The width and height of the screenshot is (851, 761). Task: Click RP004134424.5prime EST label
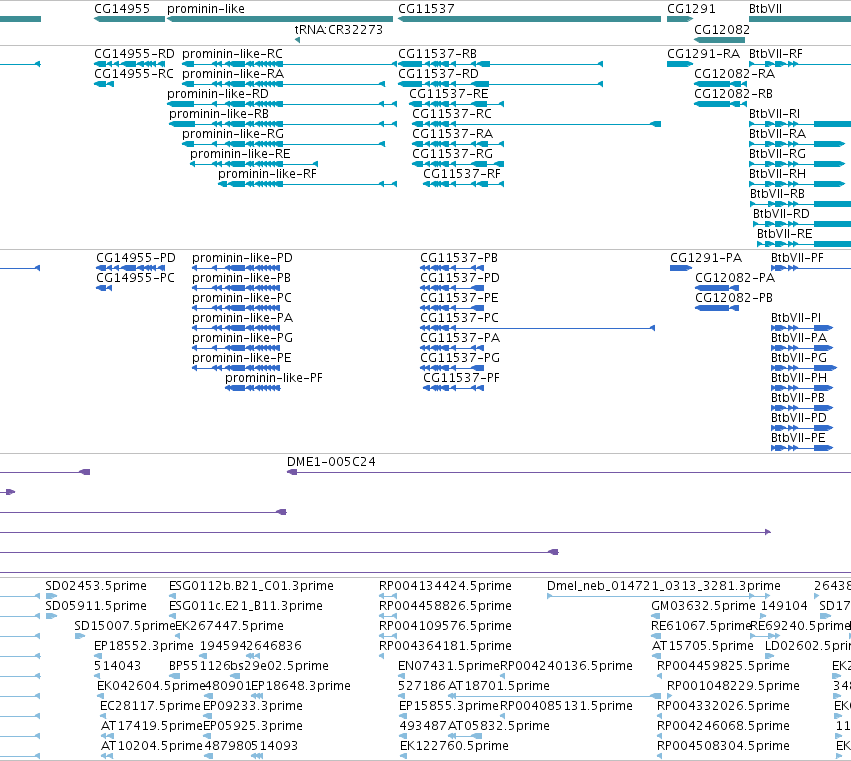tap(445, 587)
